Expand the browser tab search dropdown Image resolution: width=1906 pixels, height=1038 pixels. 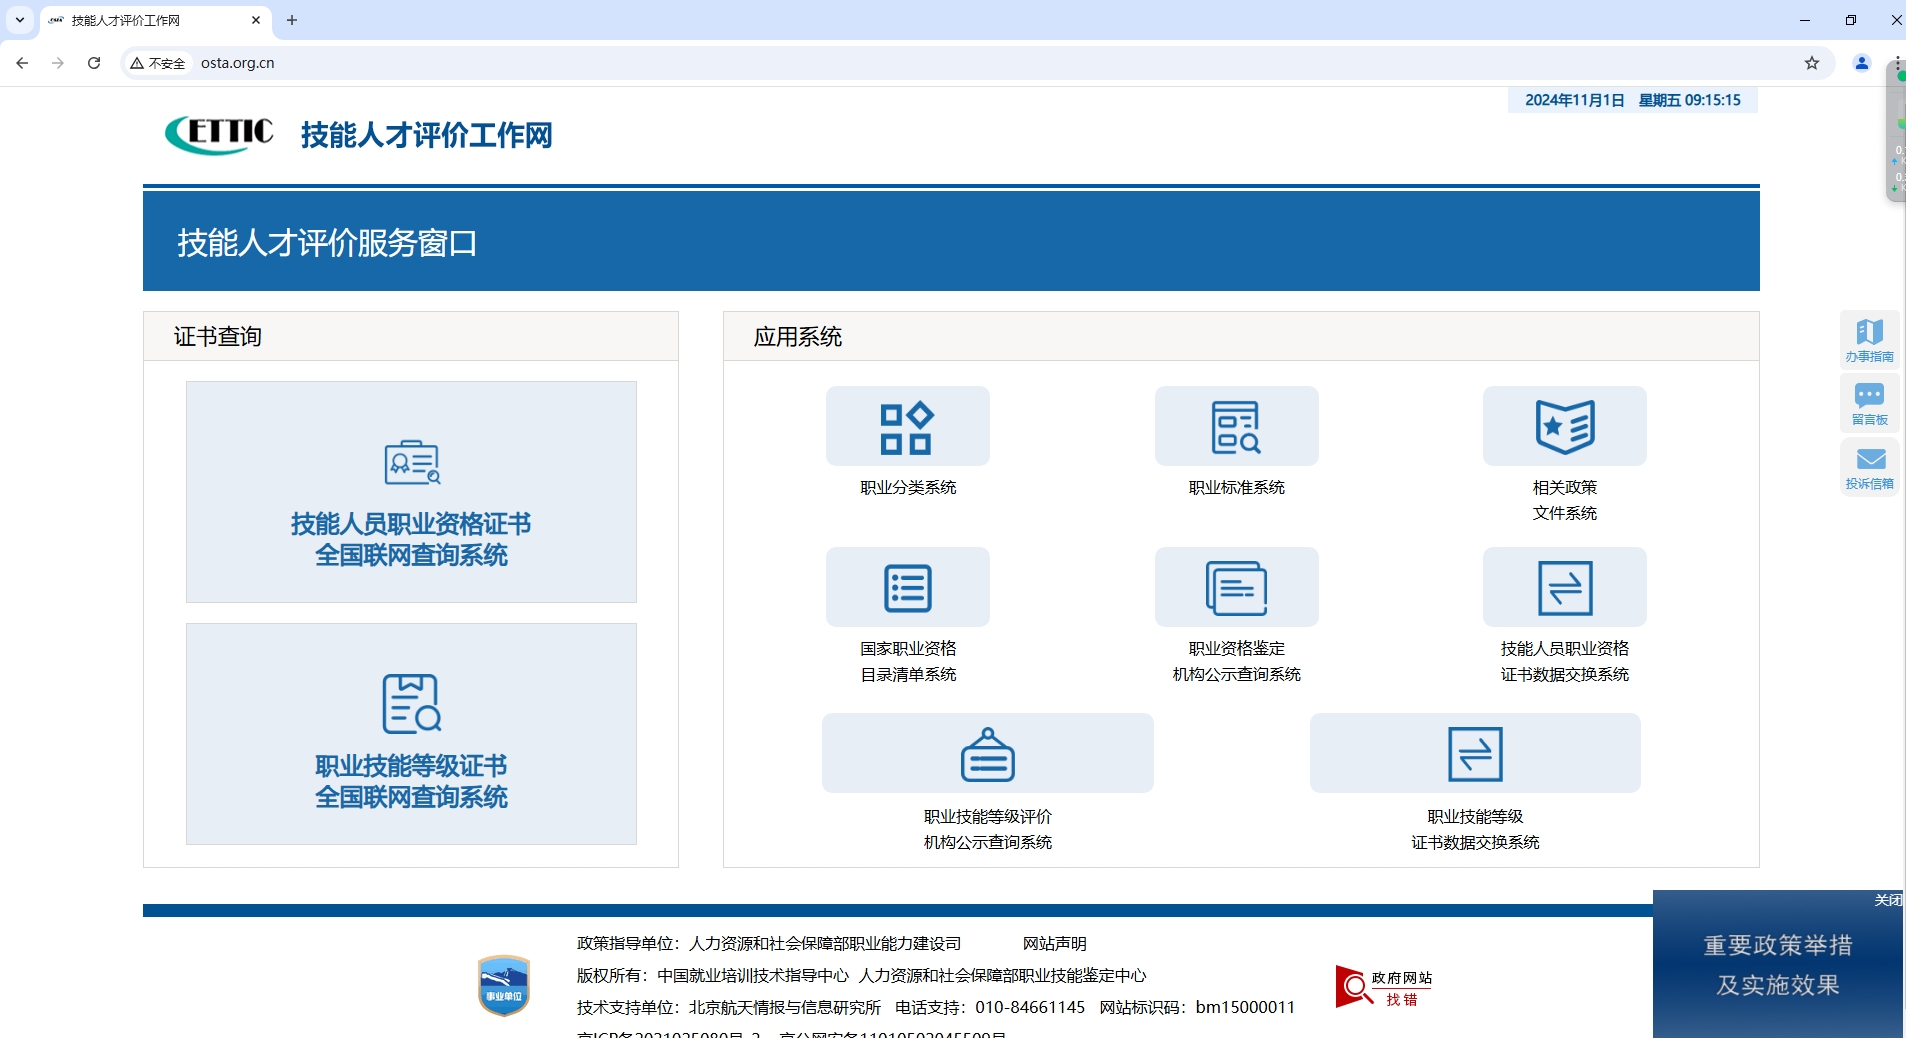tap(20, 20)
